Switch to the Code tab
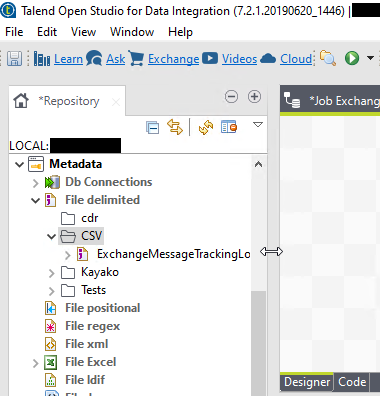Viewport: 380px width, 396px height. tap(352, 382)
